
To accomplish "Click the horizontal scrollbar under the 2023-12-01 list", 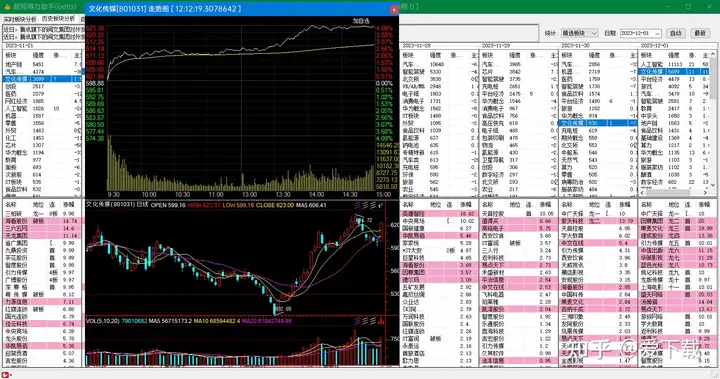I will 674,193.
